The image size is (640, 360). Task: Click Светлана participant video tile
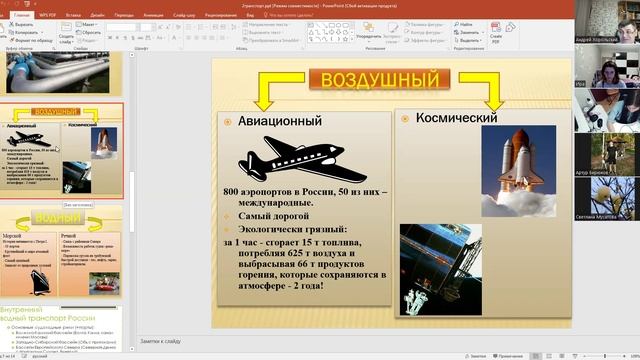coord(607,199)
